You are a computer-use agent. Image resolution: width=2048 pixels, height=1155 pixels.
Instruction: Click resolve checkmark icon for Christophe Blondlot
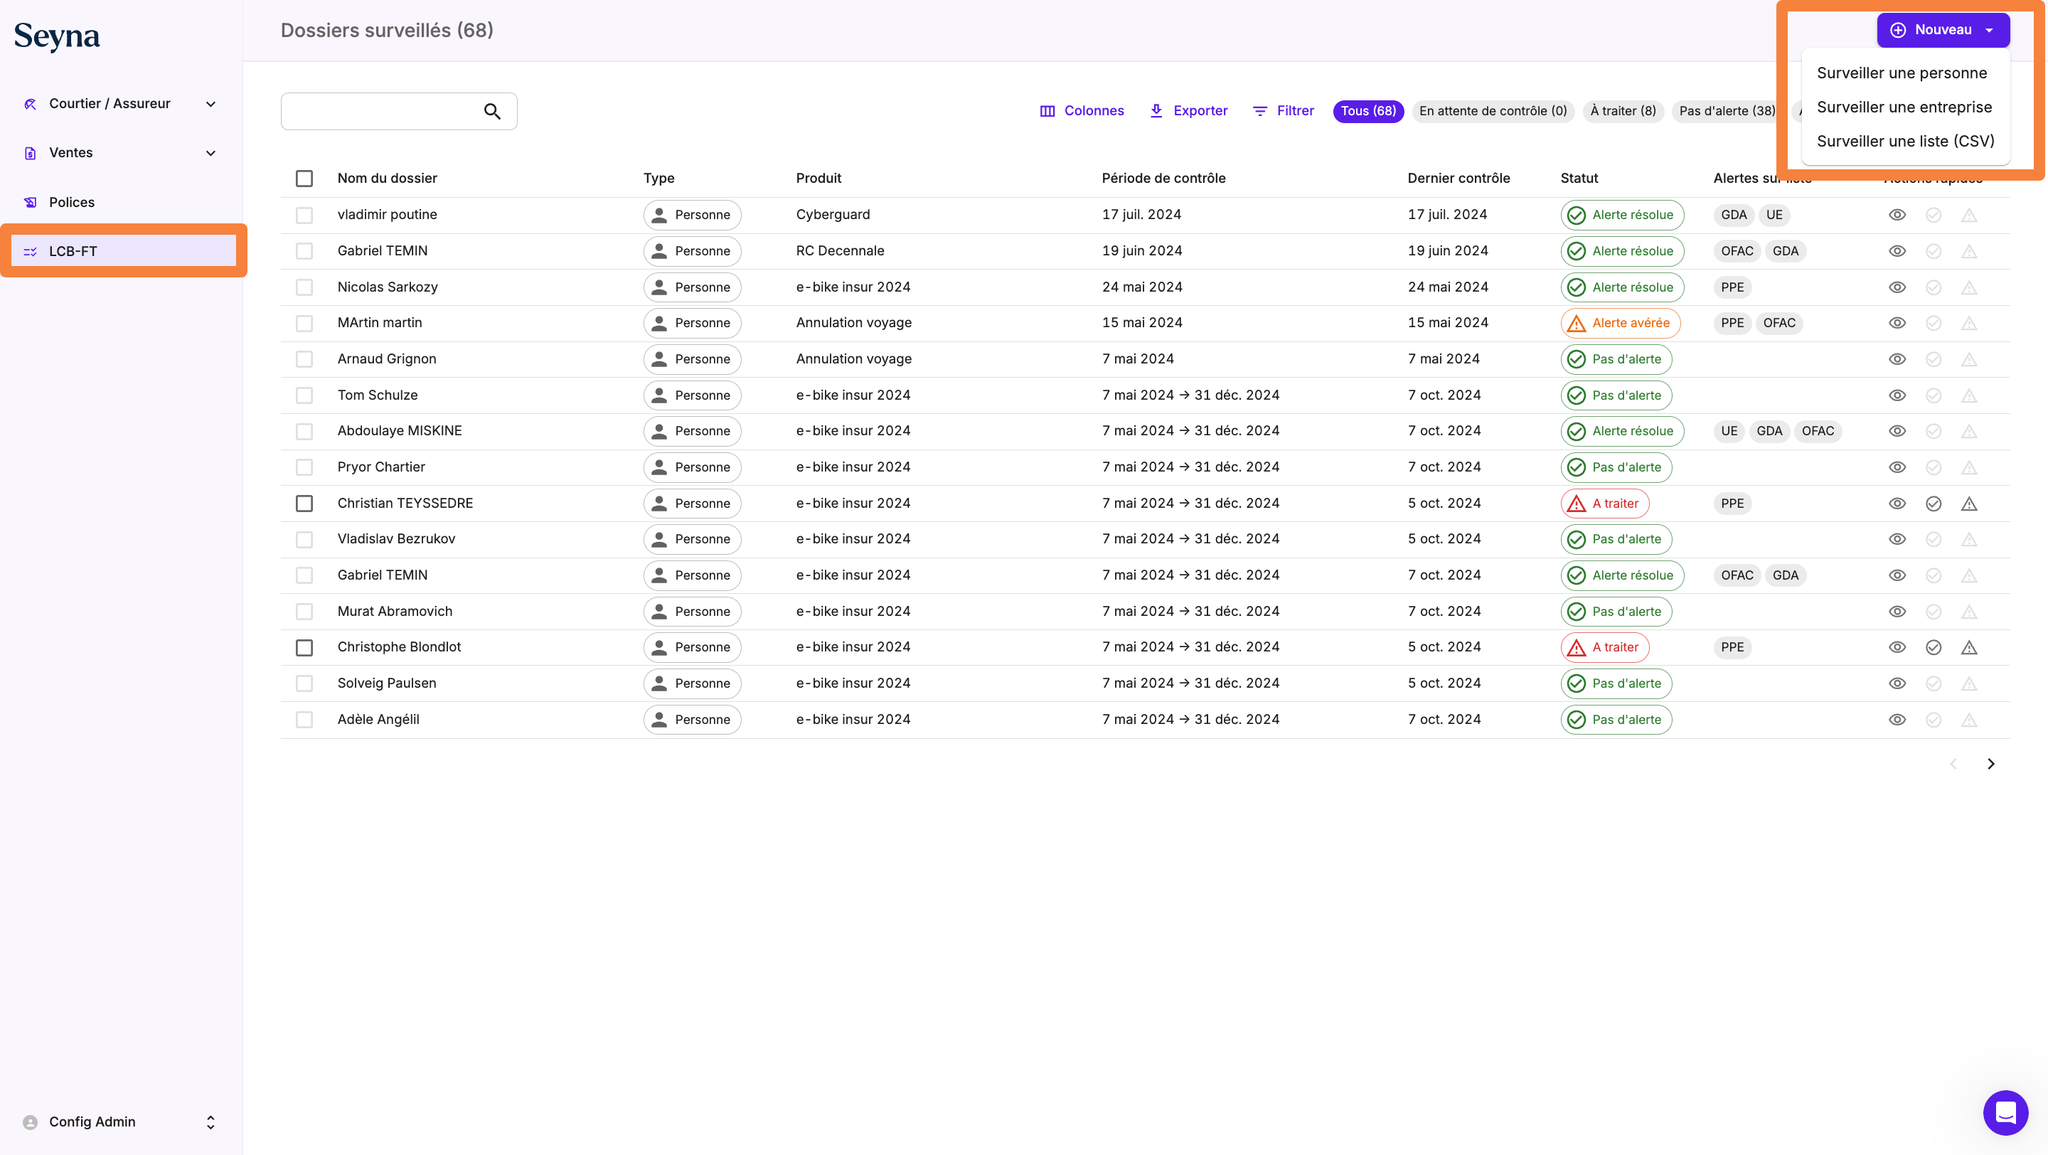(x=1933, y=647)
